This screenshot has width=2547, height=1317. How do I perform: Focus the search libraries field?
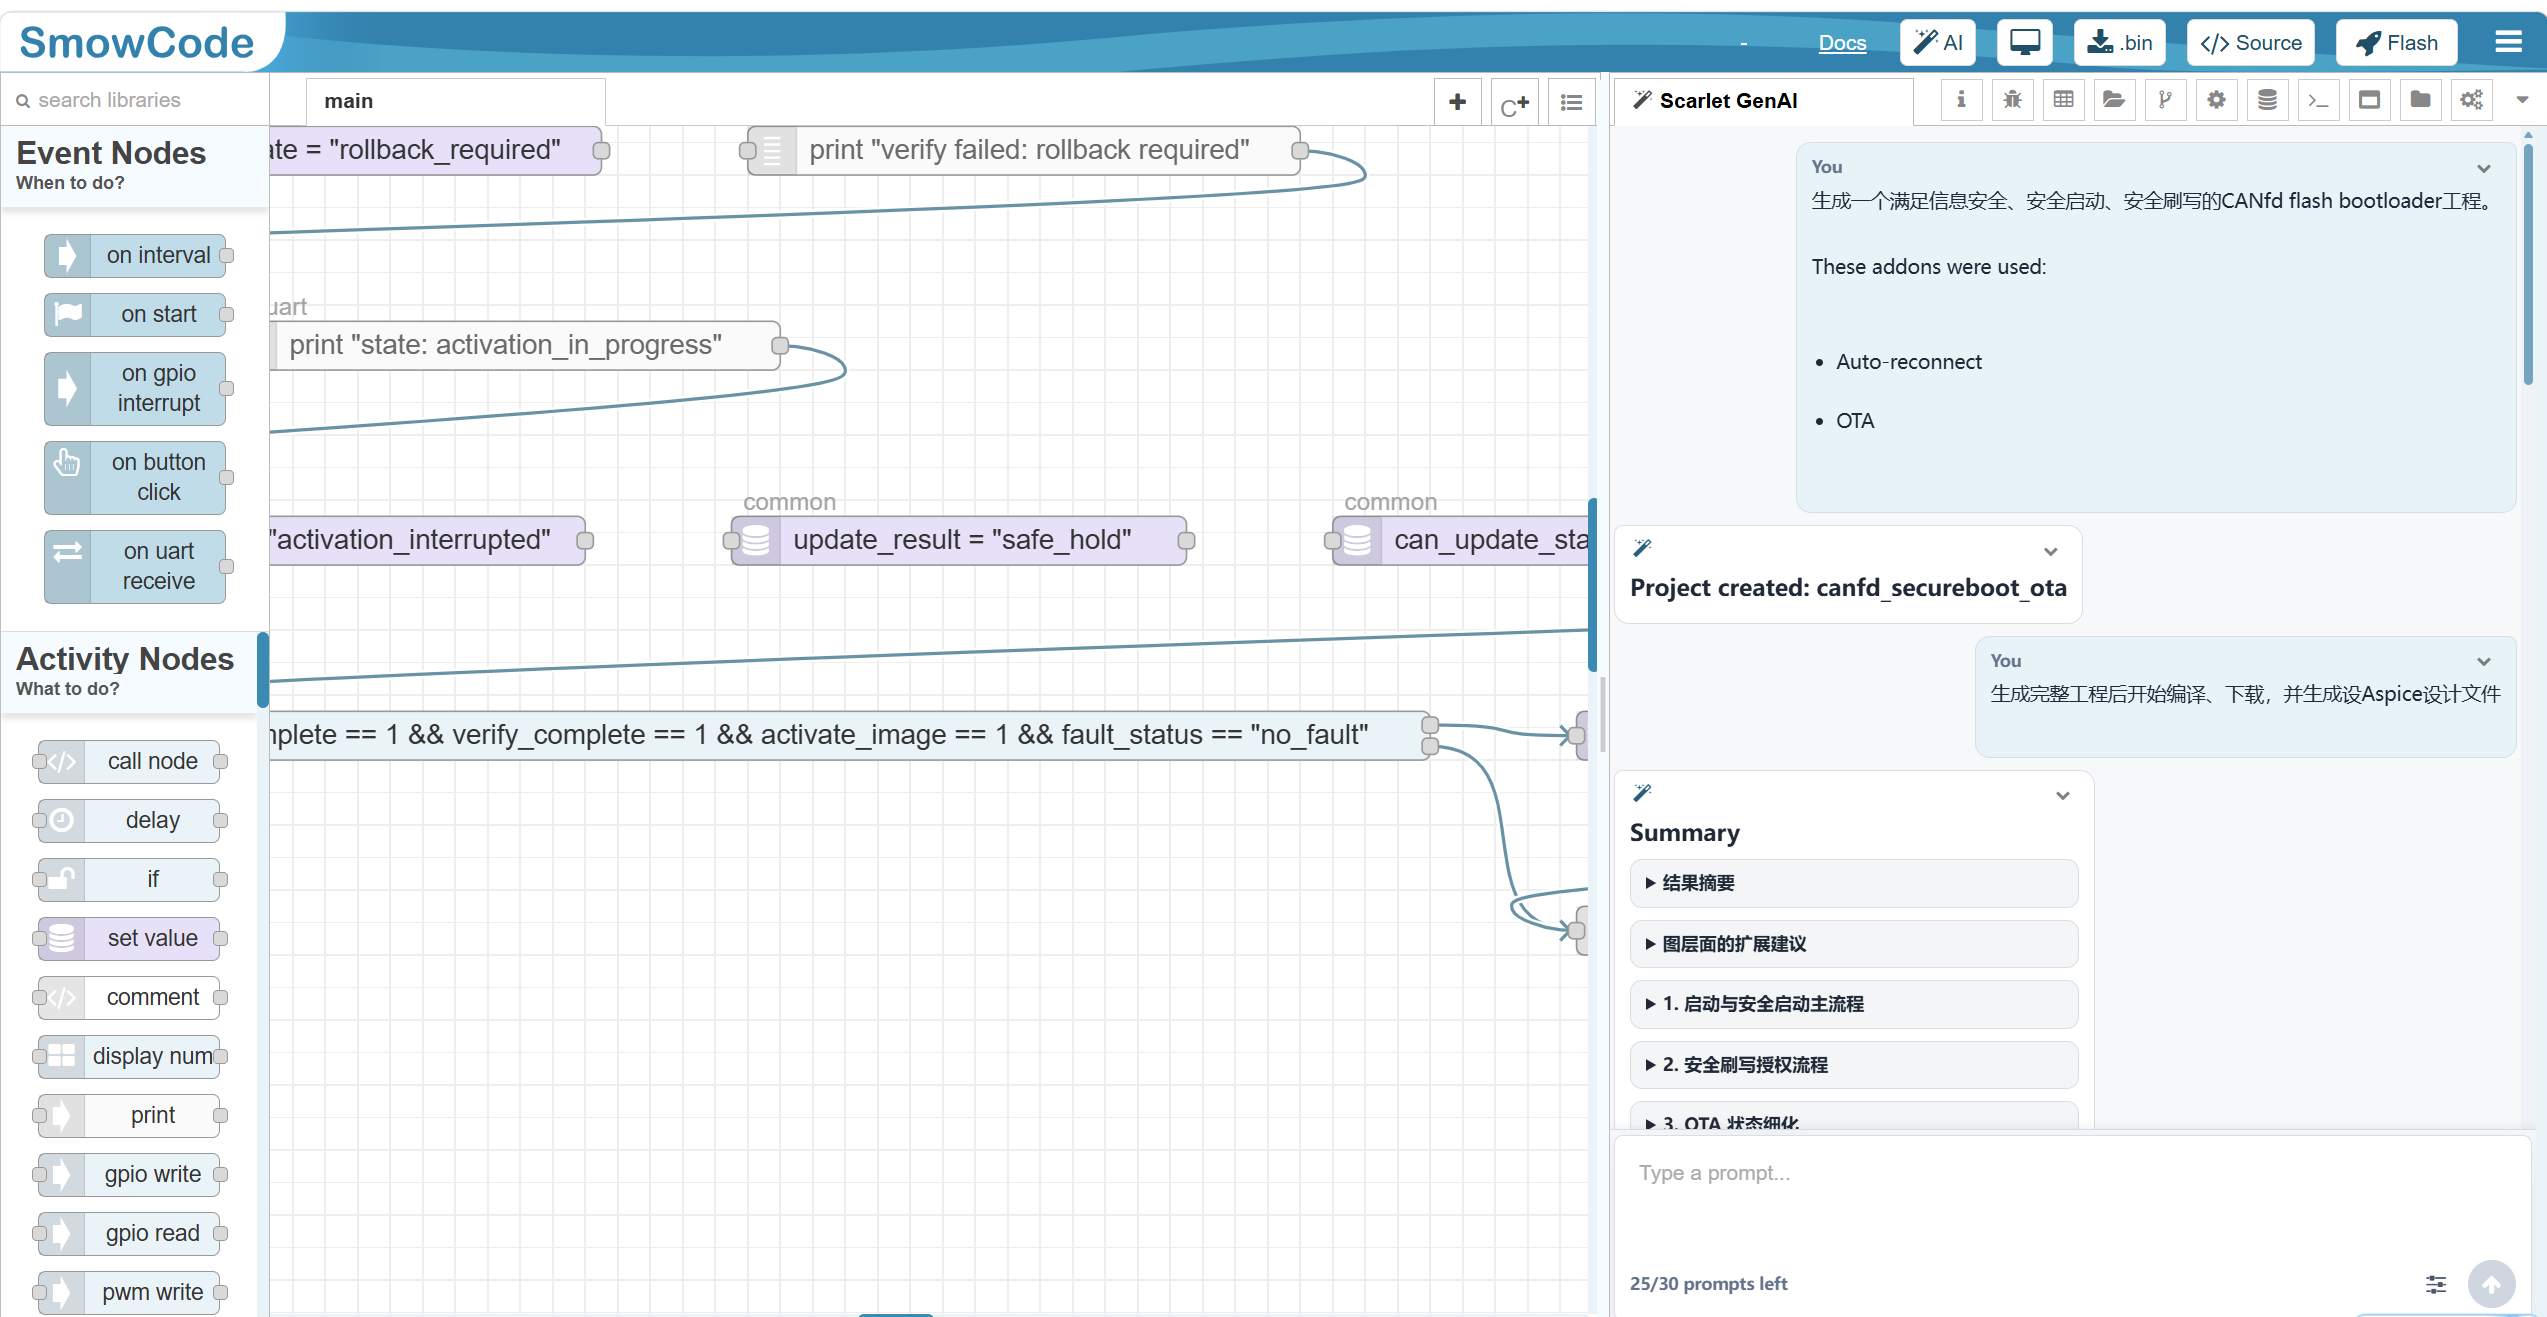134,100
